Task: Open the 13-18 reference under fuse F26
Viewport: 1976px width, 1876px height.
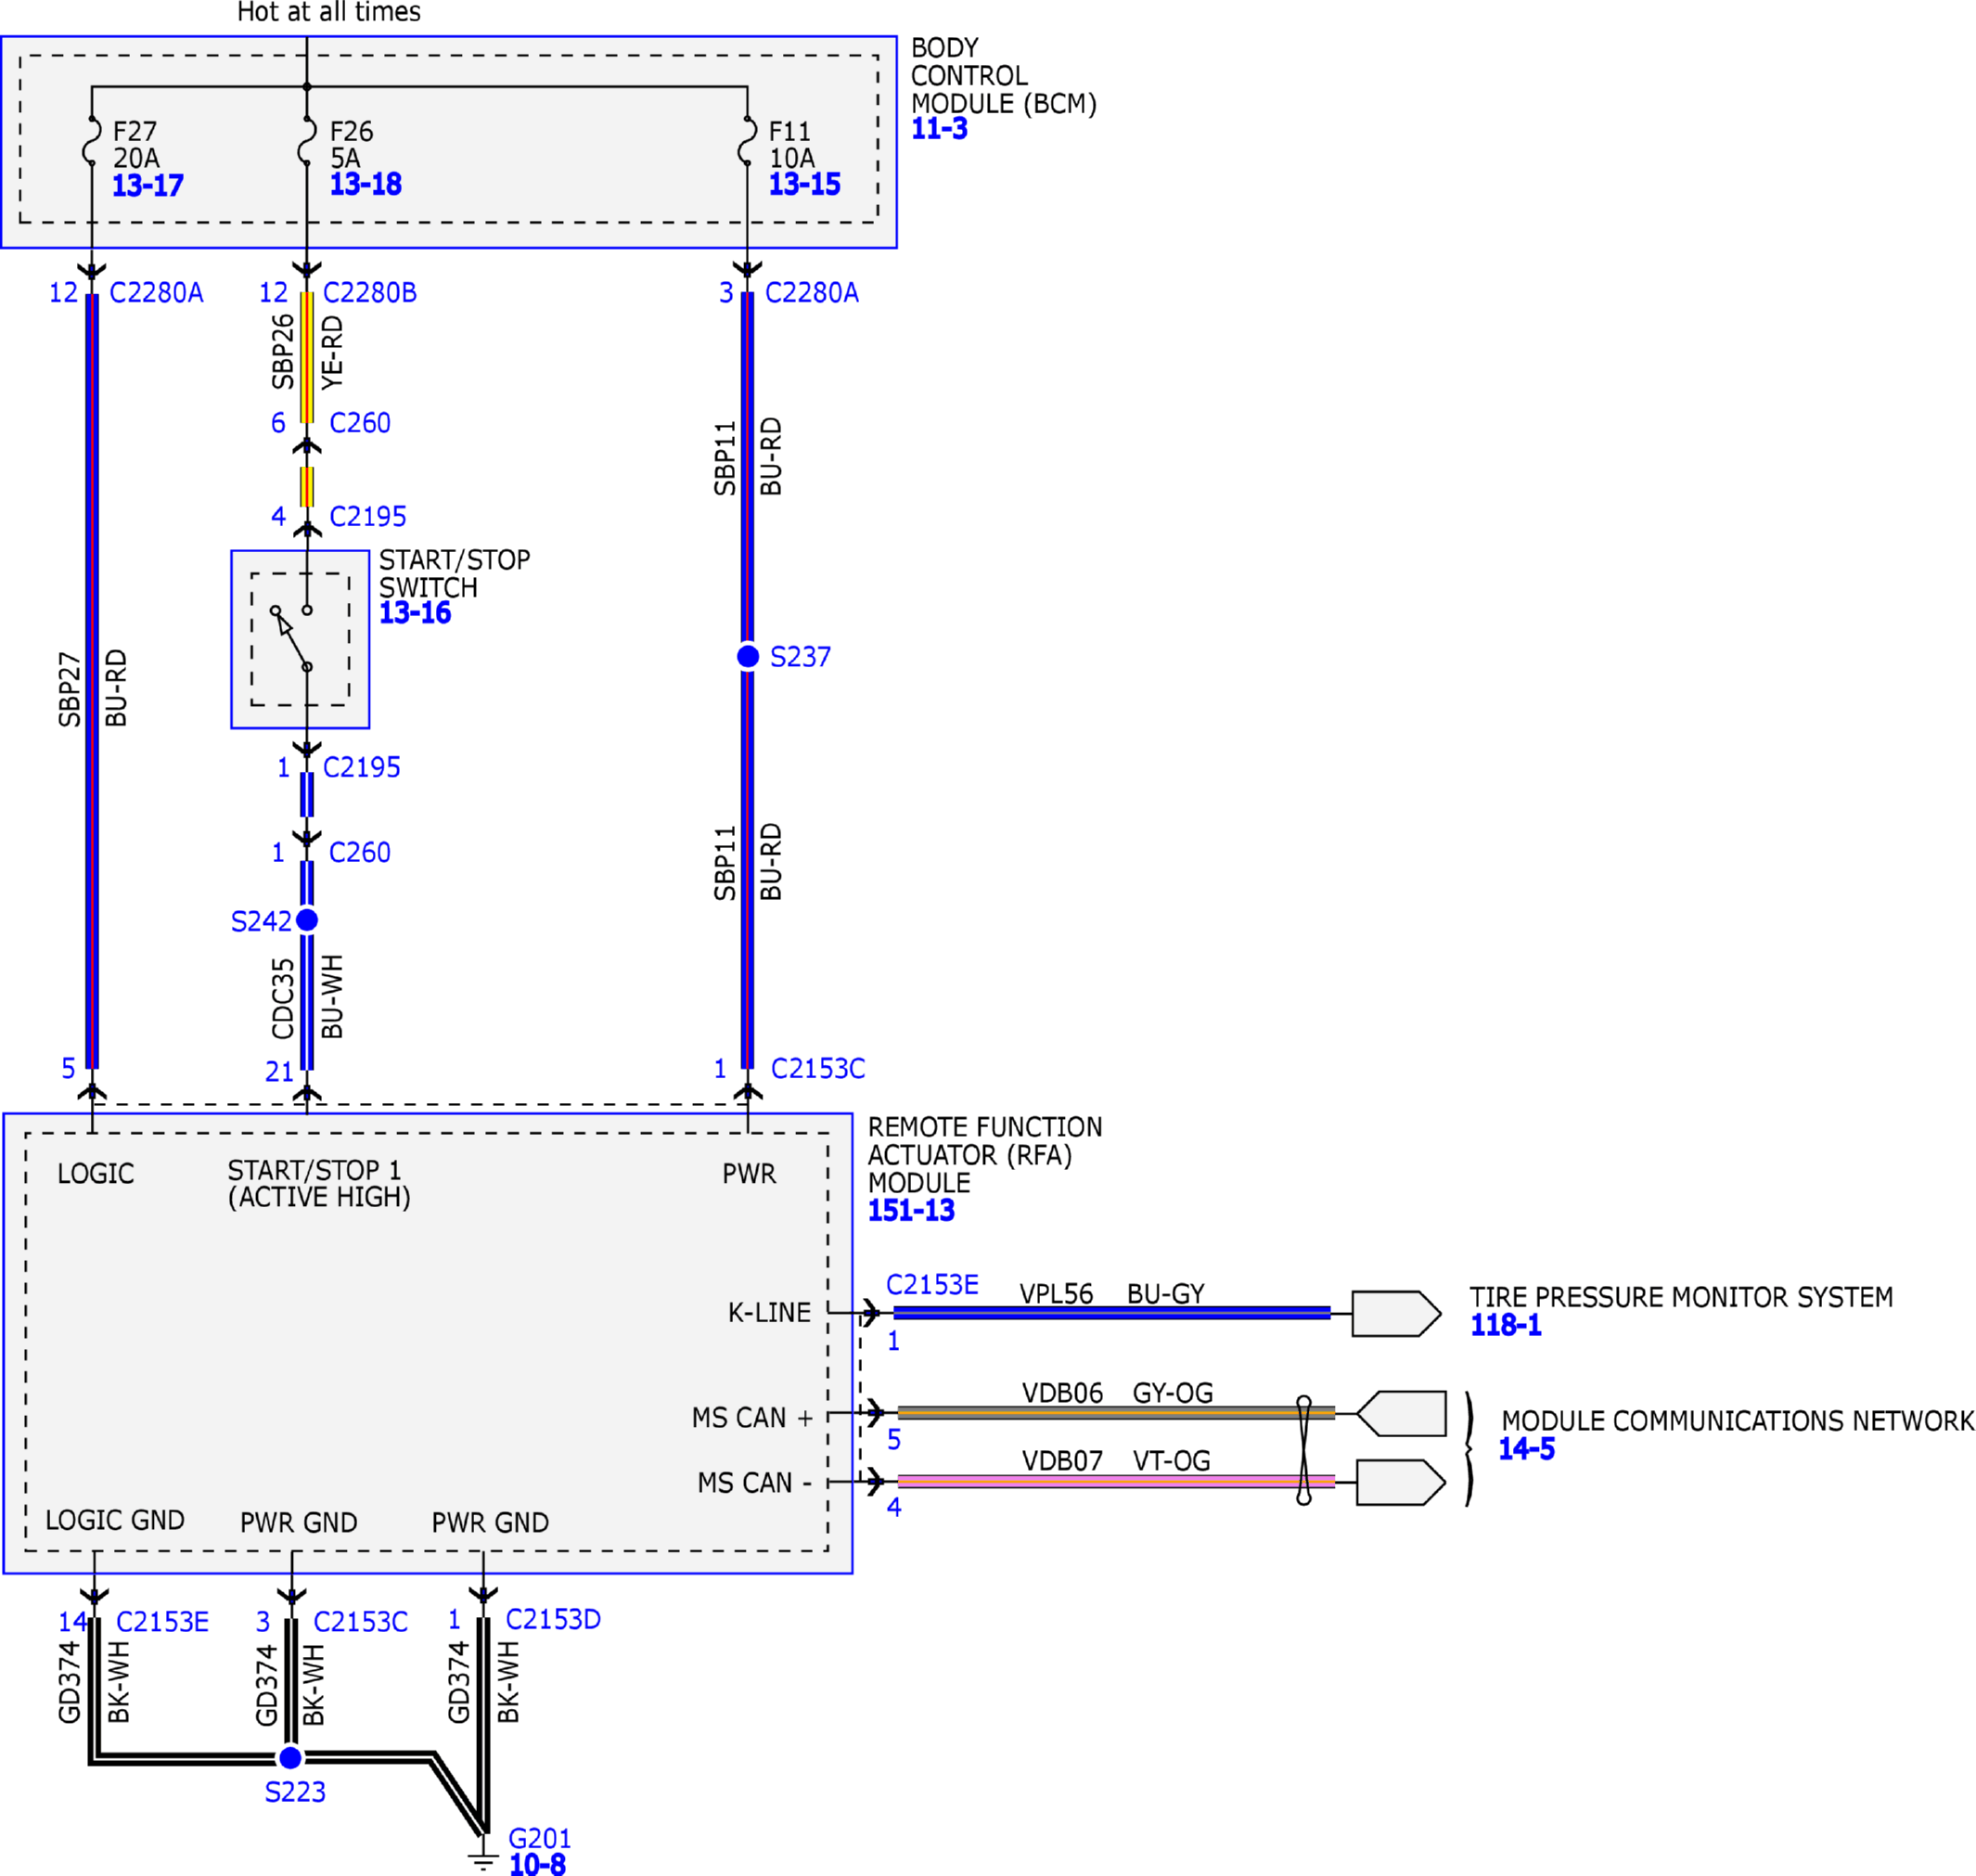Action: pos(365,184)
